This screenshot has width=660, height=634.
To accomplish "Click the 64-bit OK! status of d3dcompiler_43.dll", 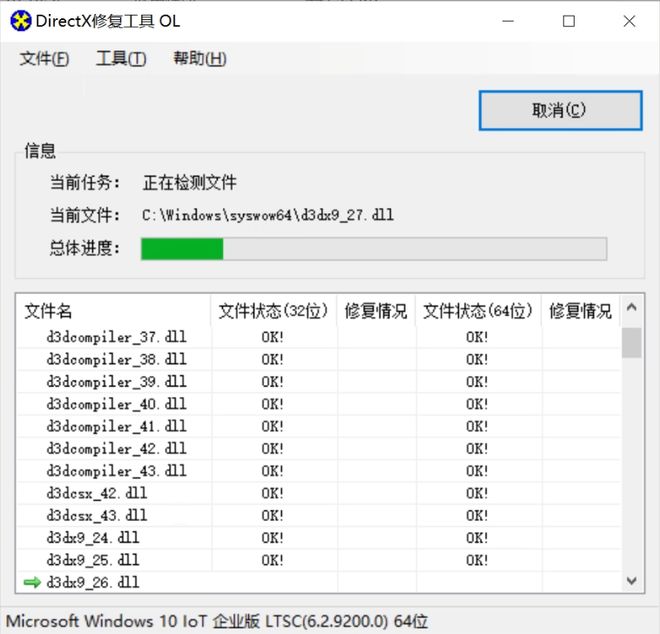I will 477,471.
